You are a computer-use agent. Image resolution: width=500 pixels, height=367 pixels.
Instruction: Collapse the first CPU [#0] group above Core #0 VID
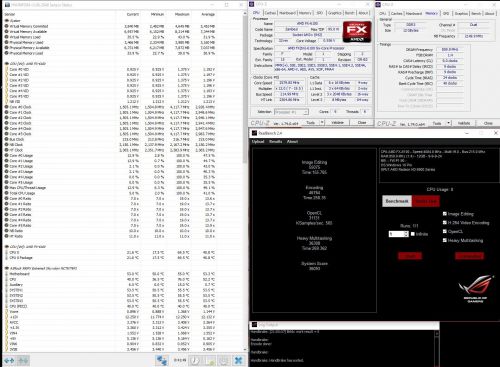click(x=7, y=63)
